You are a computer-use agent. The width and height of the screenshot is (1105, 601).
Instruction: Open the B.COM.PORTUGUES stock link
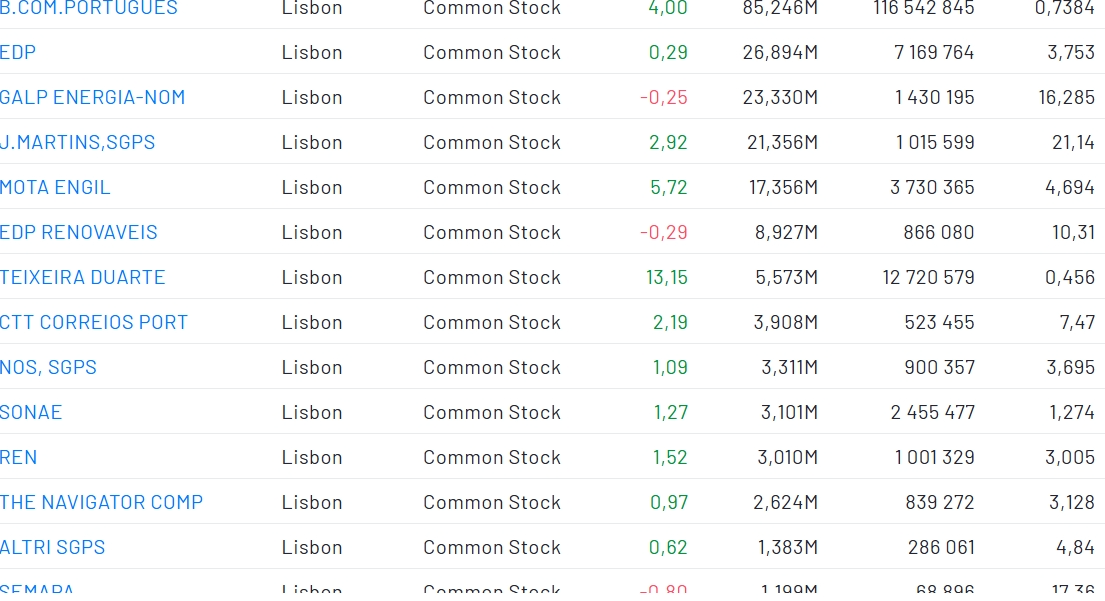(89, 8)
